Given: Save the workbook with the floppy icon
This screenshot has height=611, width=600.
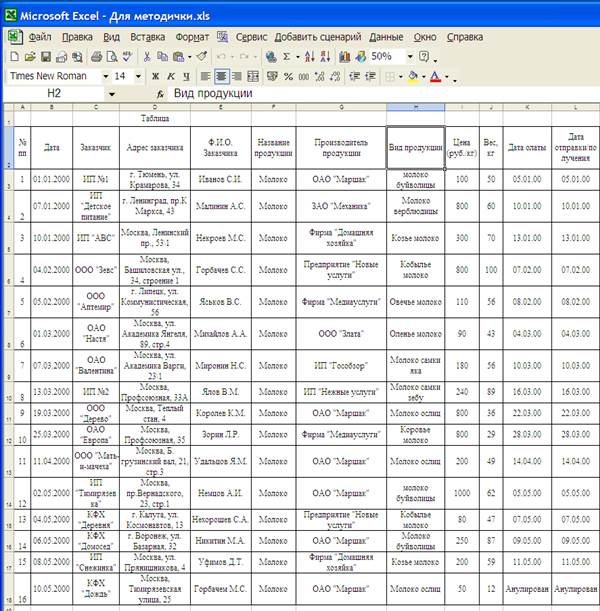Looking at the screenshot, I should pyautogui.click(x=46, y=57).
